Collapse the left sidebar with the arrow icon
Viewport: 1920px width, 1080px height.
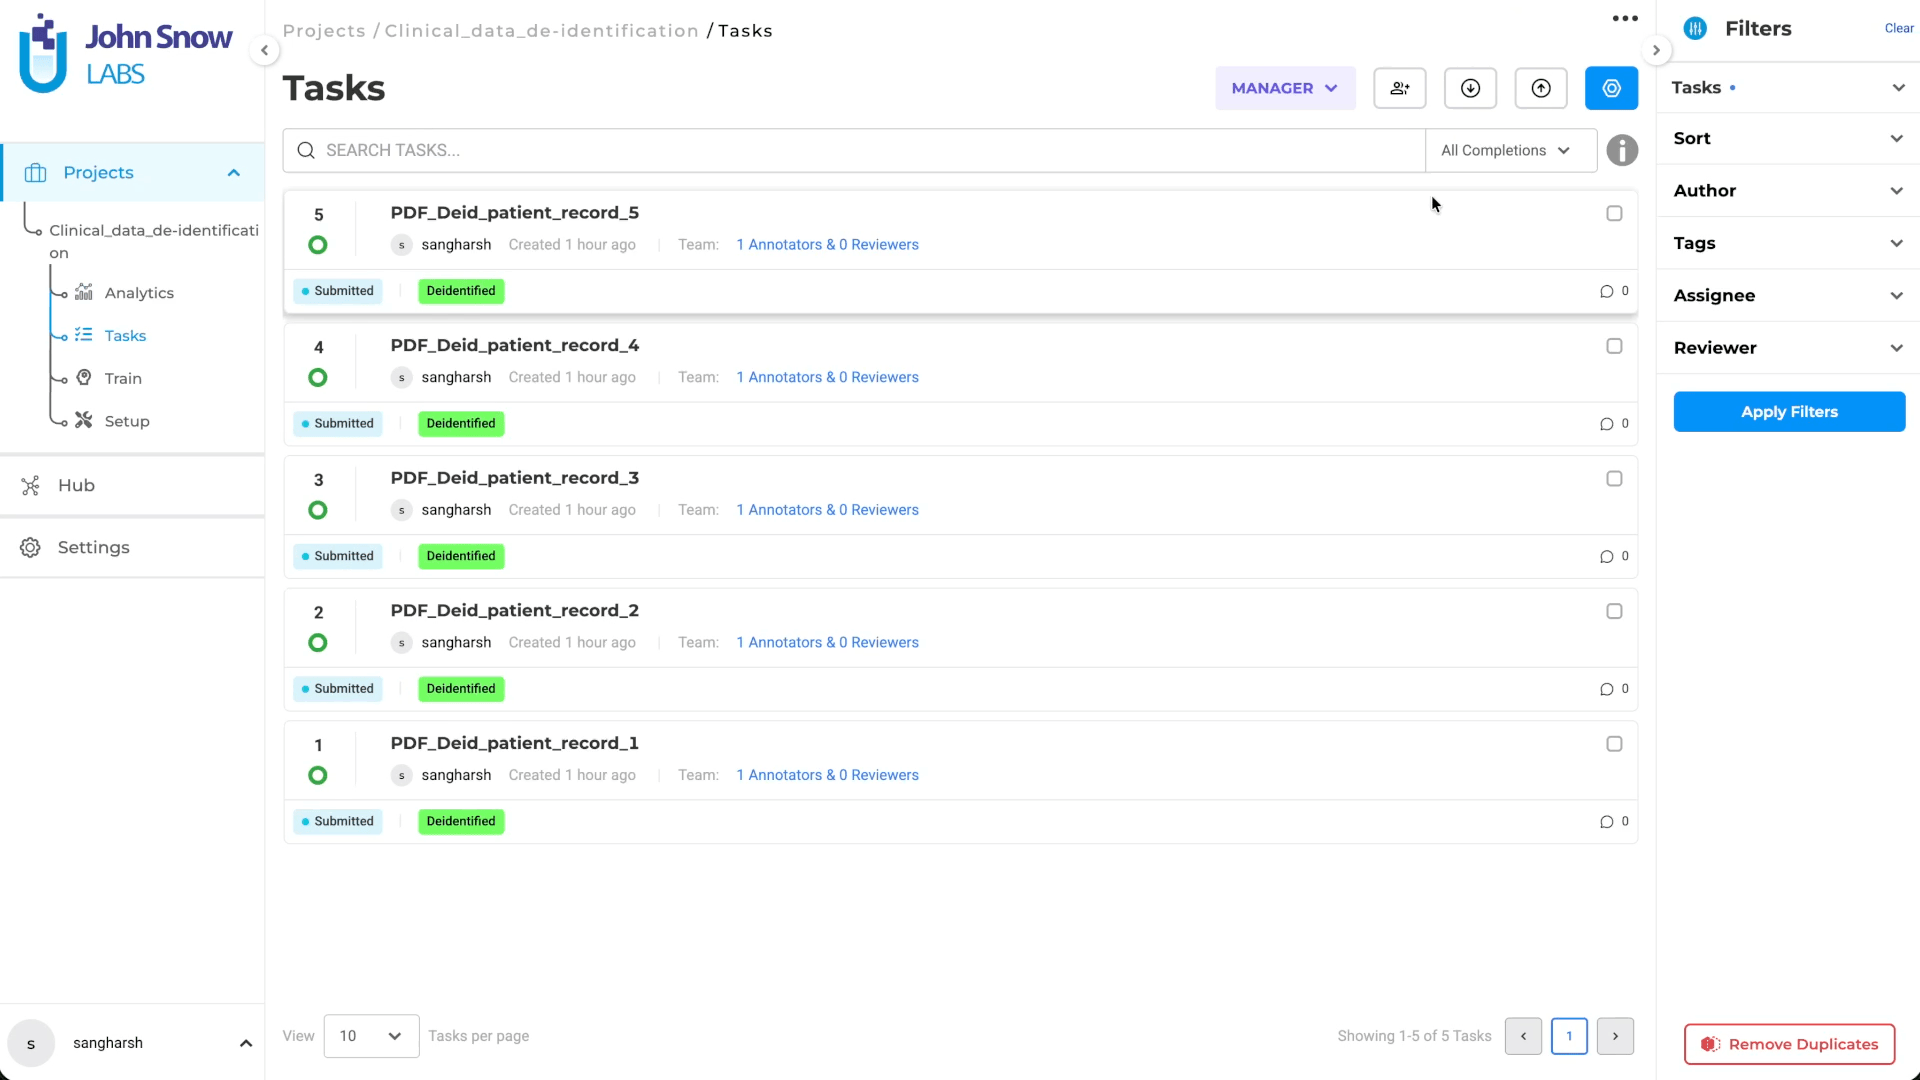coord(264,50)
